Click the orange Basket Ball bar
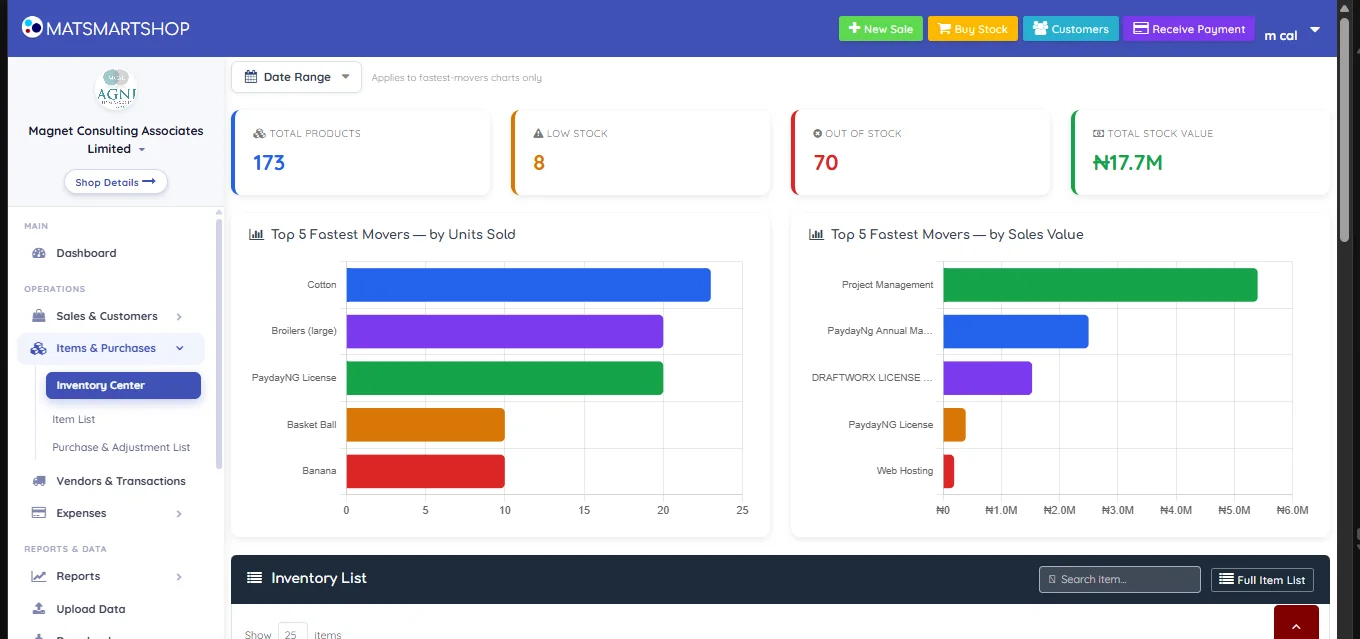 pyautogui.click(x=425, y=425)
